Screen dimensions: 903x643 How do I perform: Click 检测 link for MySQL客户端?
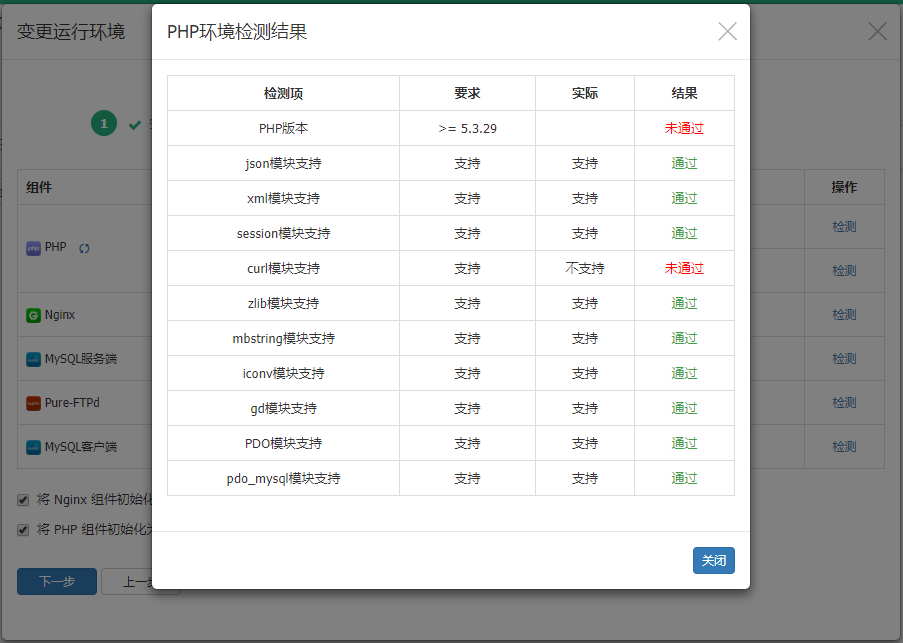[844, 446]
